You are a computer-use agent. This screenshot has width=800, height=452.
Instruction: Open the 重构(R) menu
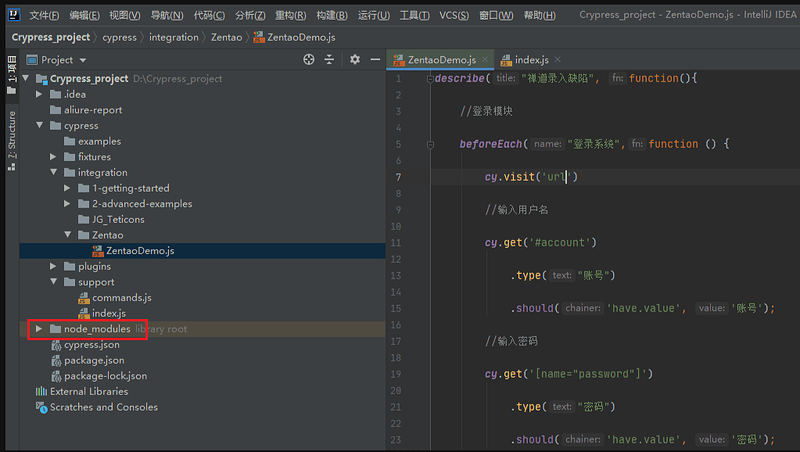290,15
